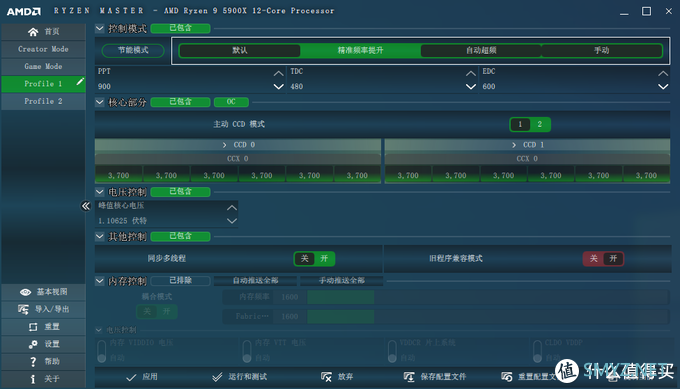Open 关于 info icon

pos(33,379)
